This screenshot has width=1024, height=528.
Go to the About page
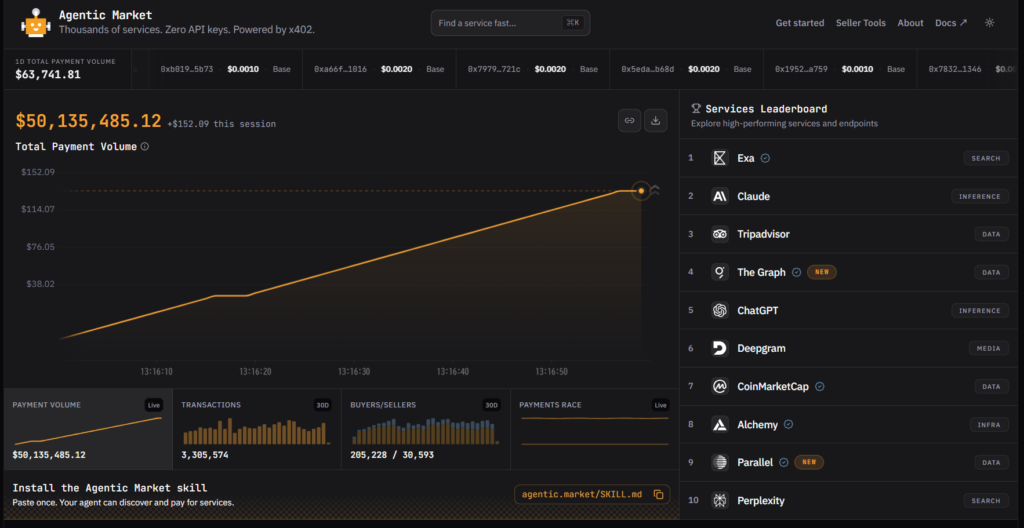(x=910, y=23)
